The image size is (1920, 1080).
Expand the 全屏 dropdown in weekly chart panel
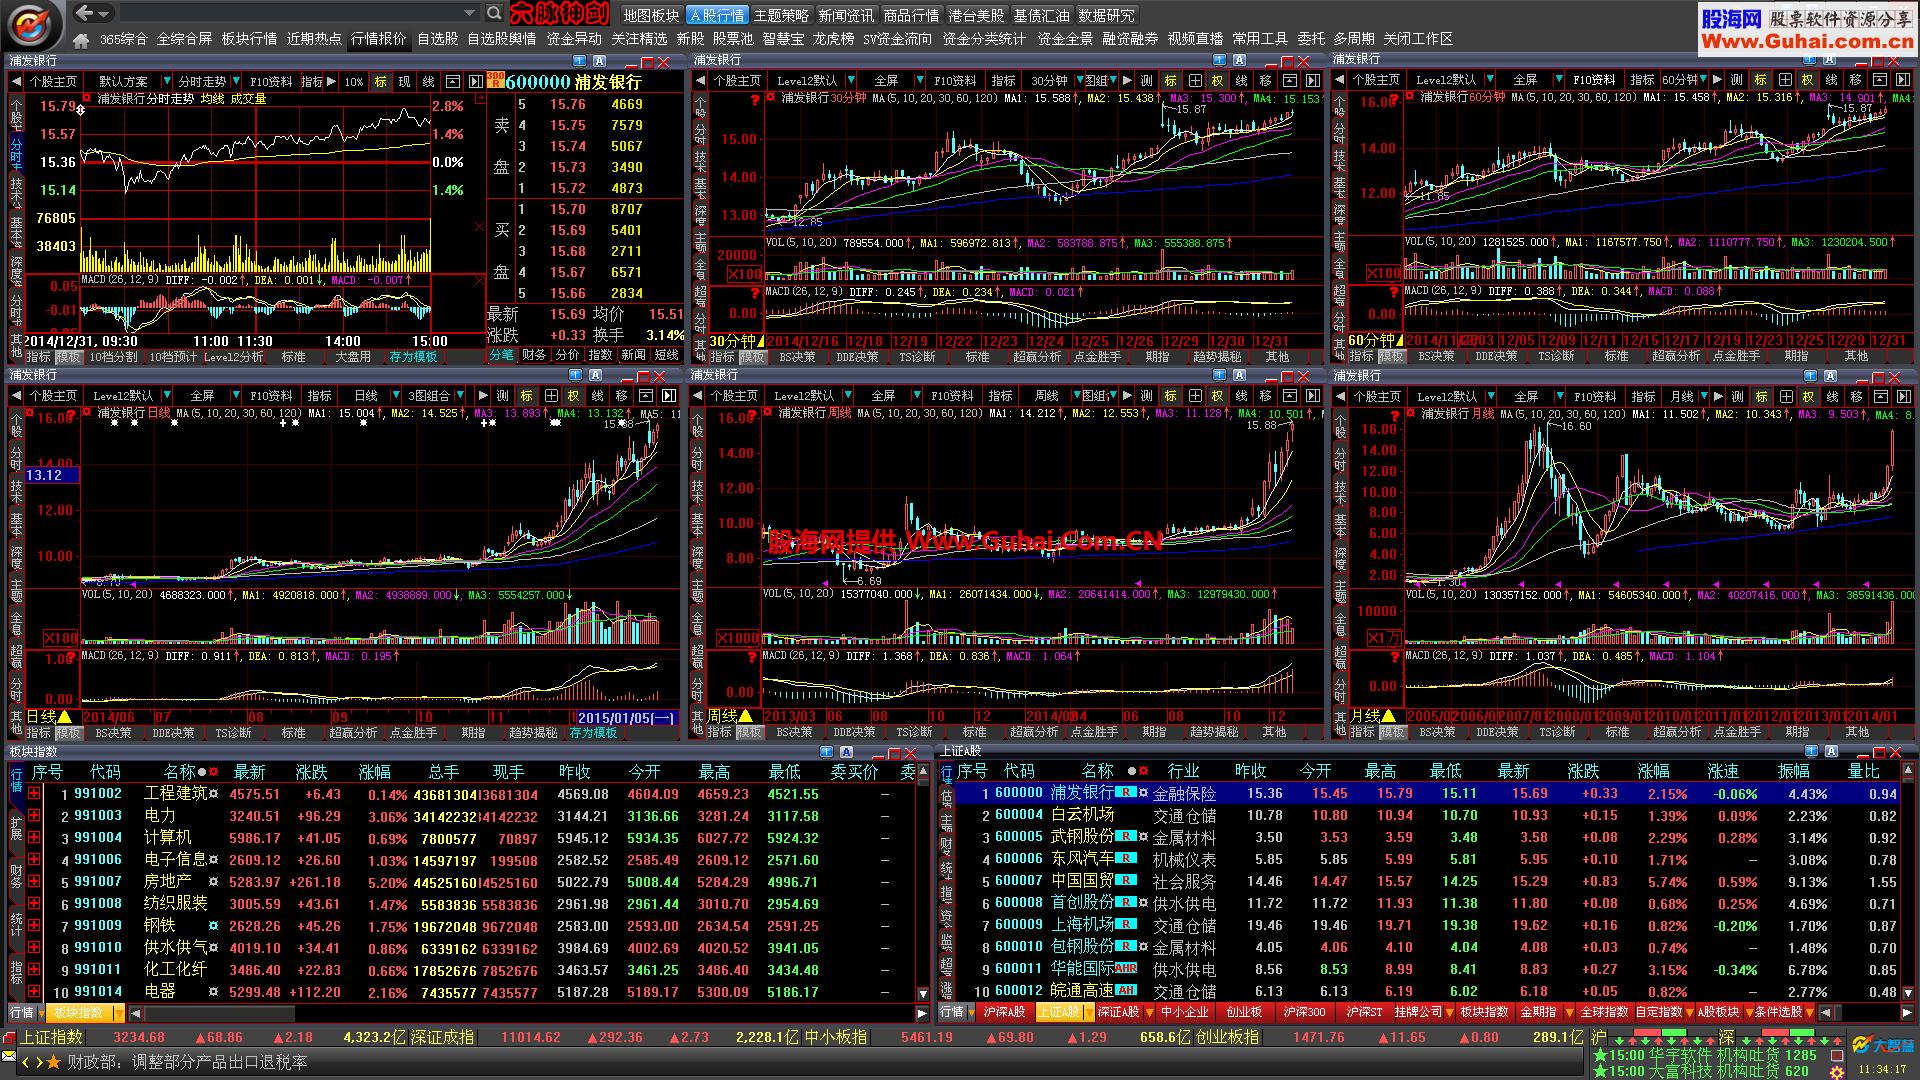click(x=917, y=396)
